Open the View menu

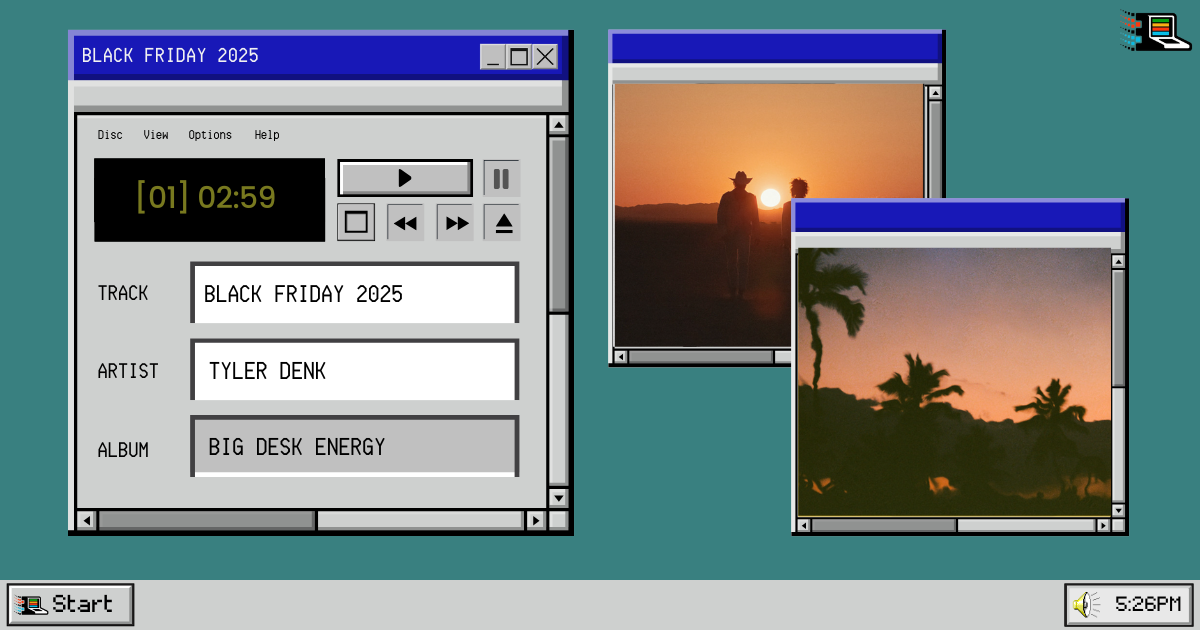pos(156,135)
